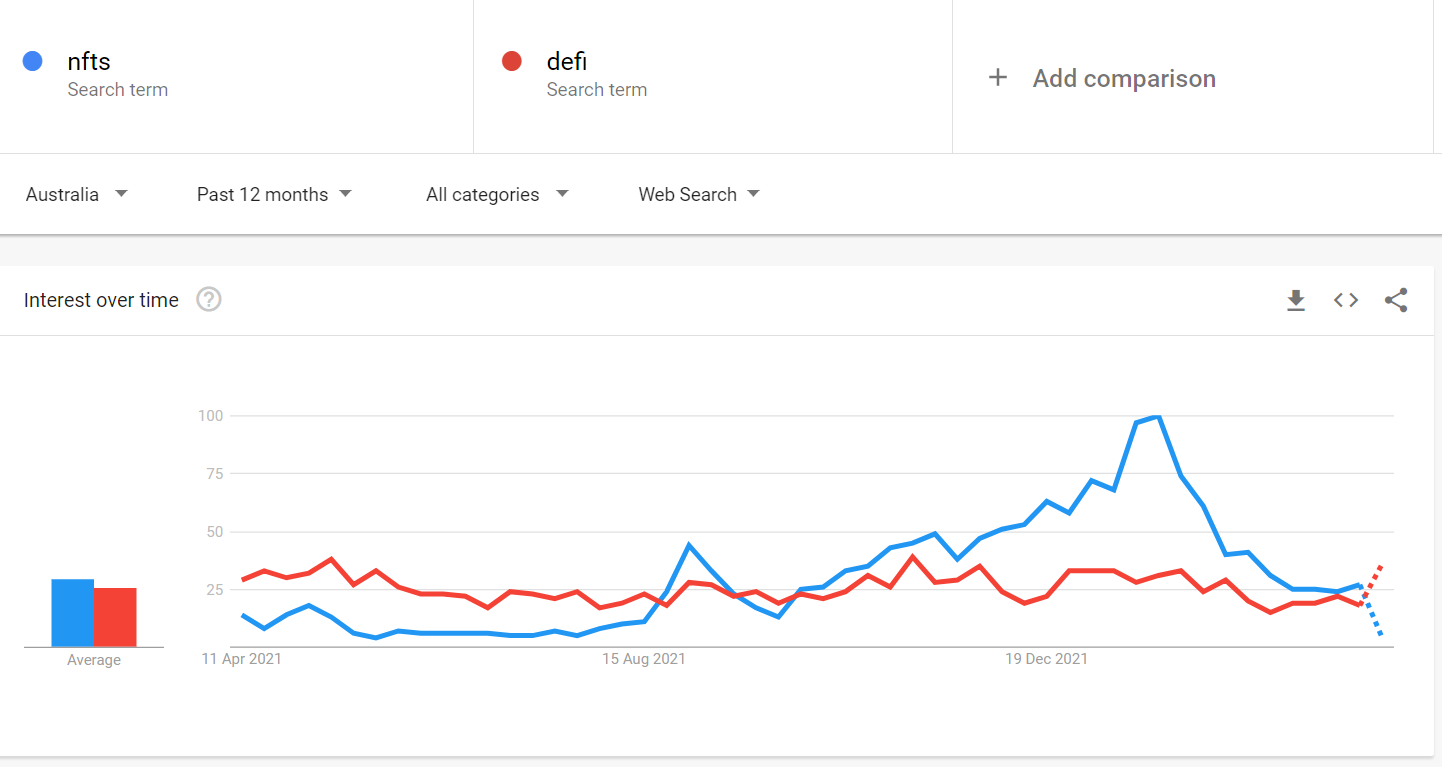Click the Add comparison button
The height and width of the screenshot is (767, 1442).
pyautogui.click(x=1124, y=78)
